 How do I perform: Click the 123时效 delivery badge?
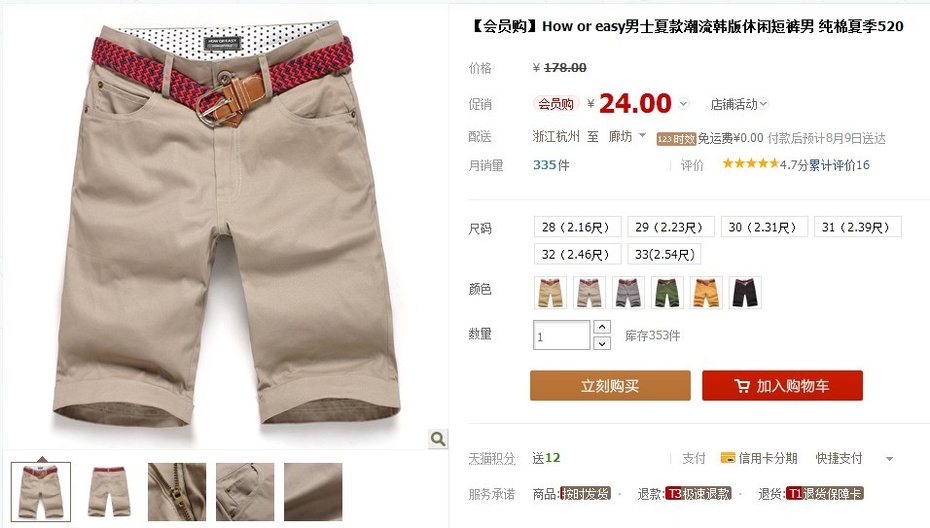tap(676, 139)
